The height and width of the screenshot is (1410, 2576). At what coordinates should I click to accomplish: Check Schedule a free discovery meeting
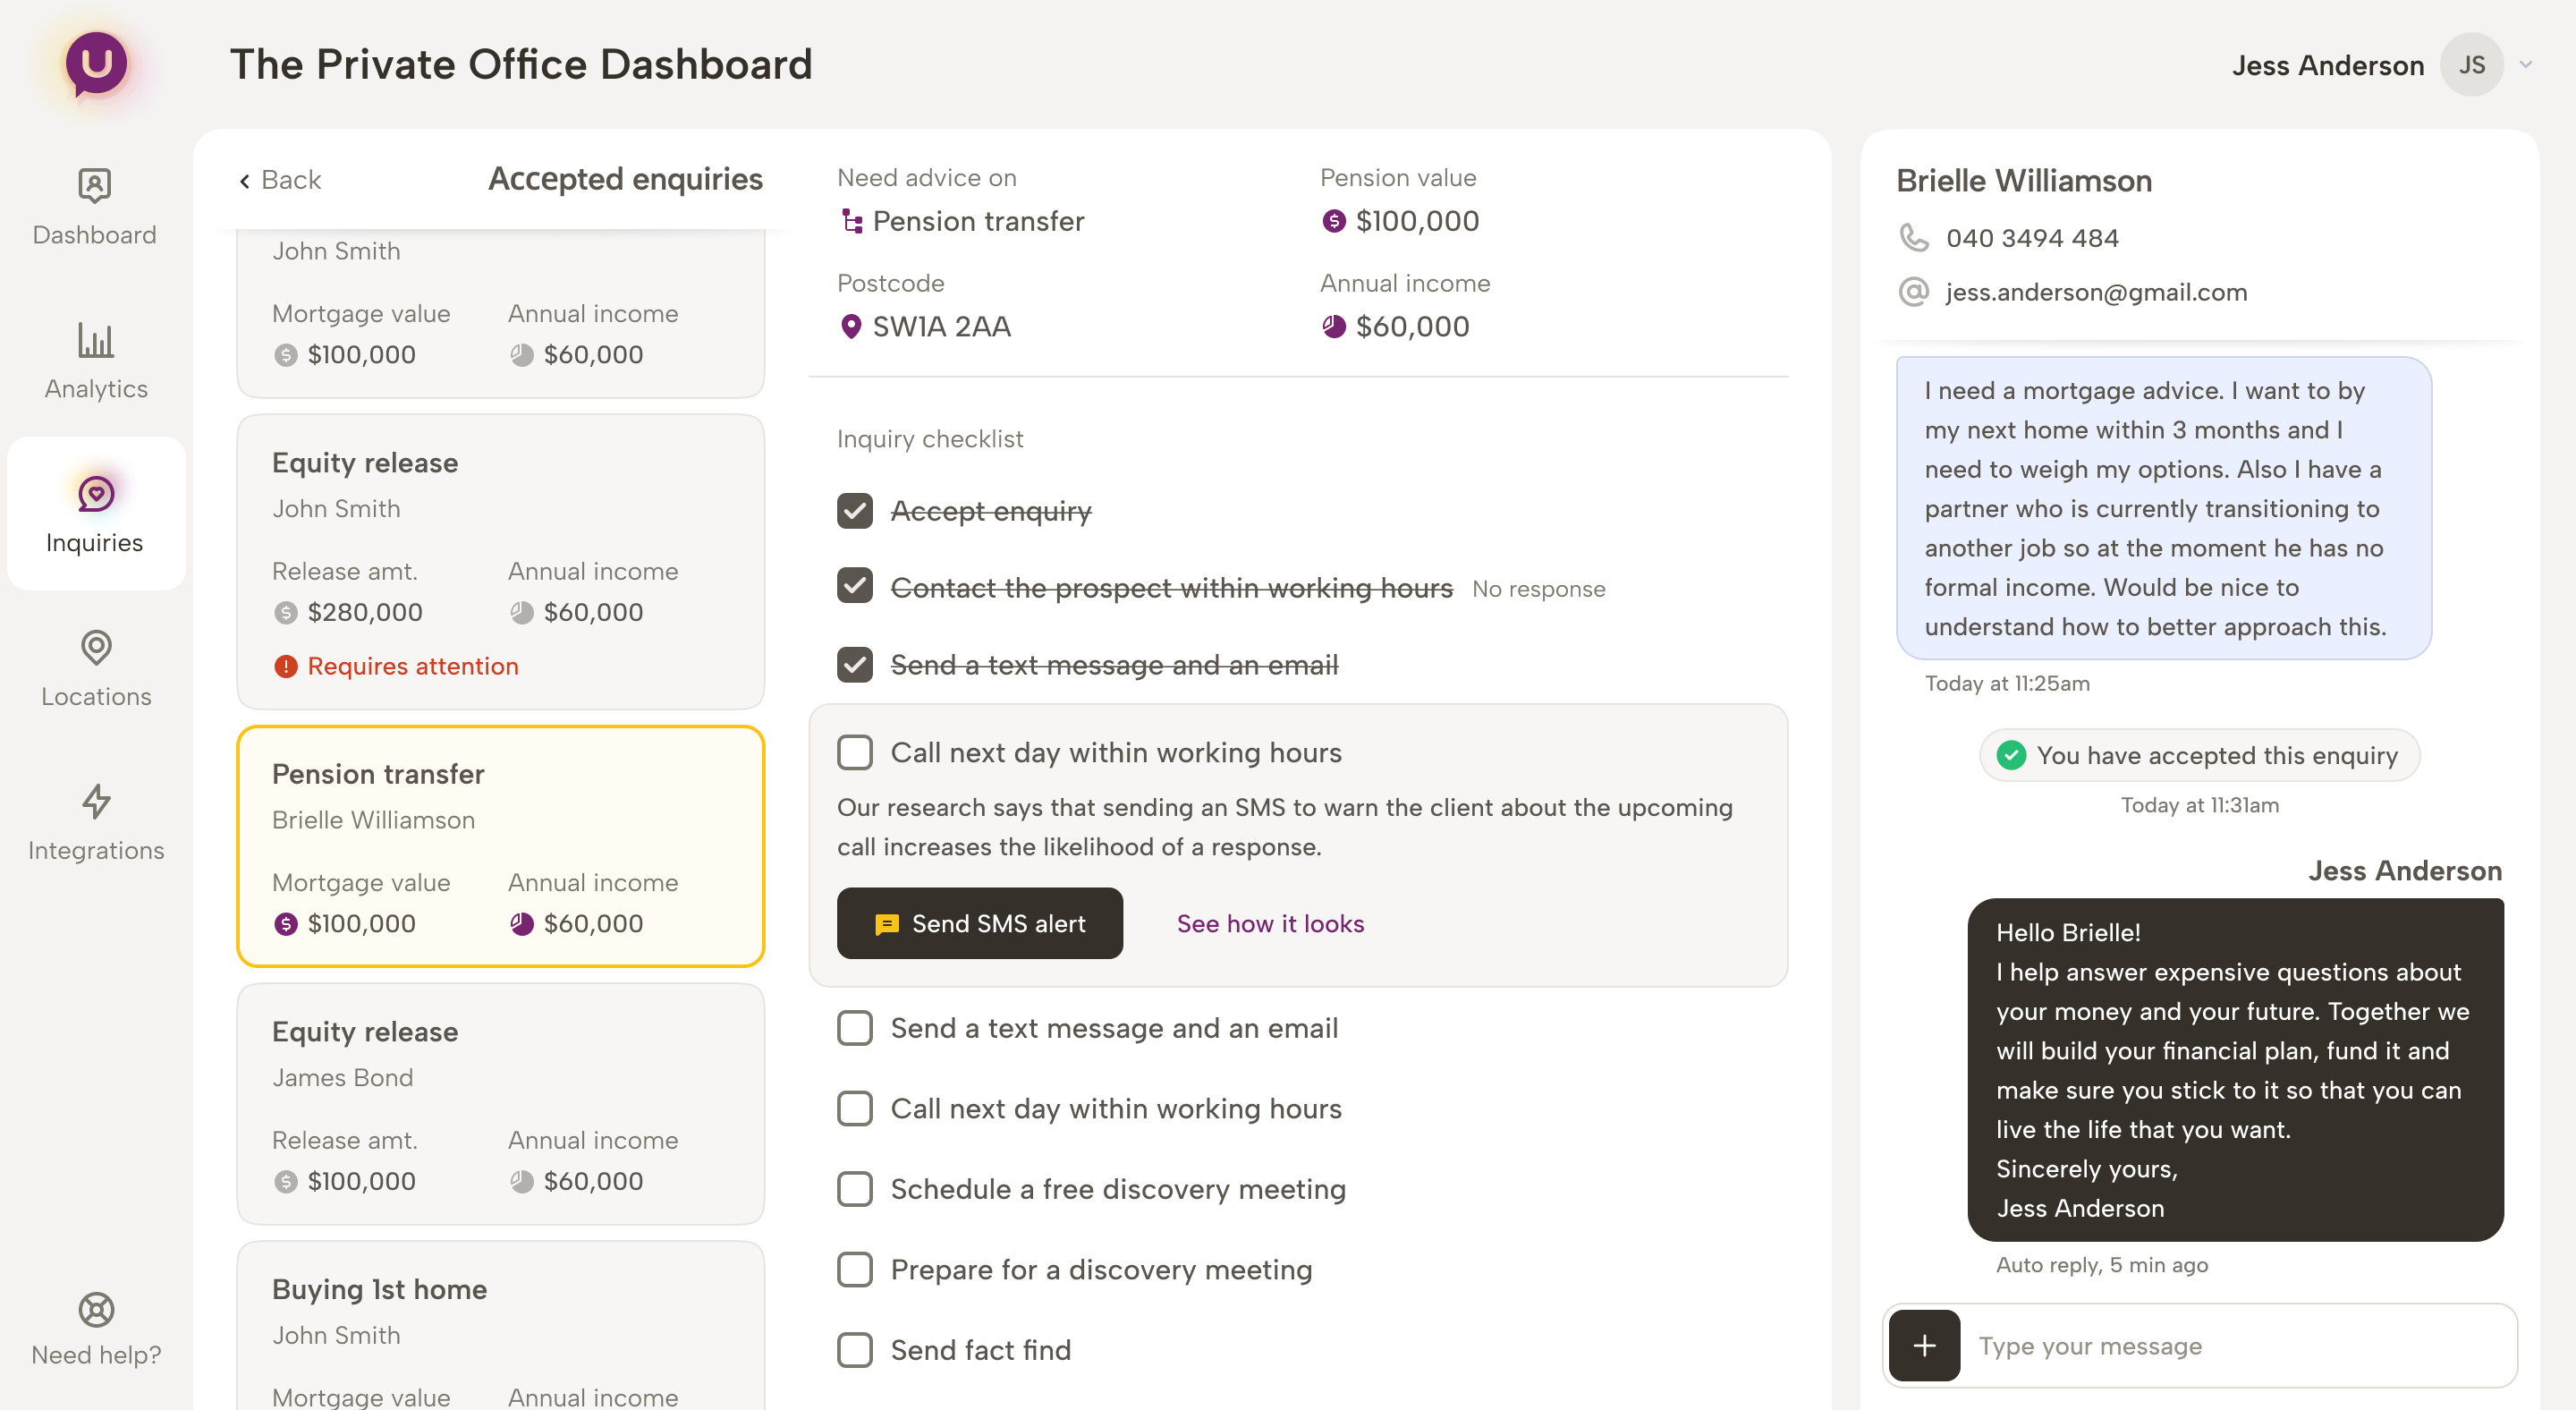[x=855, y=1189]
